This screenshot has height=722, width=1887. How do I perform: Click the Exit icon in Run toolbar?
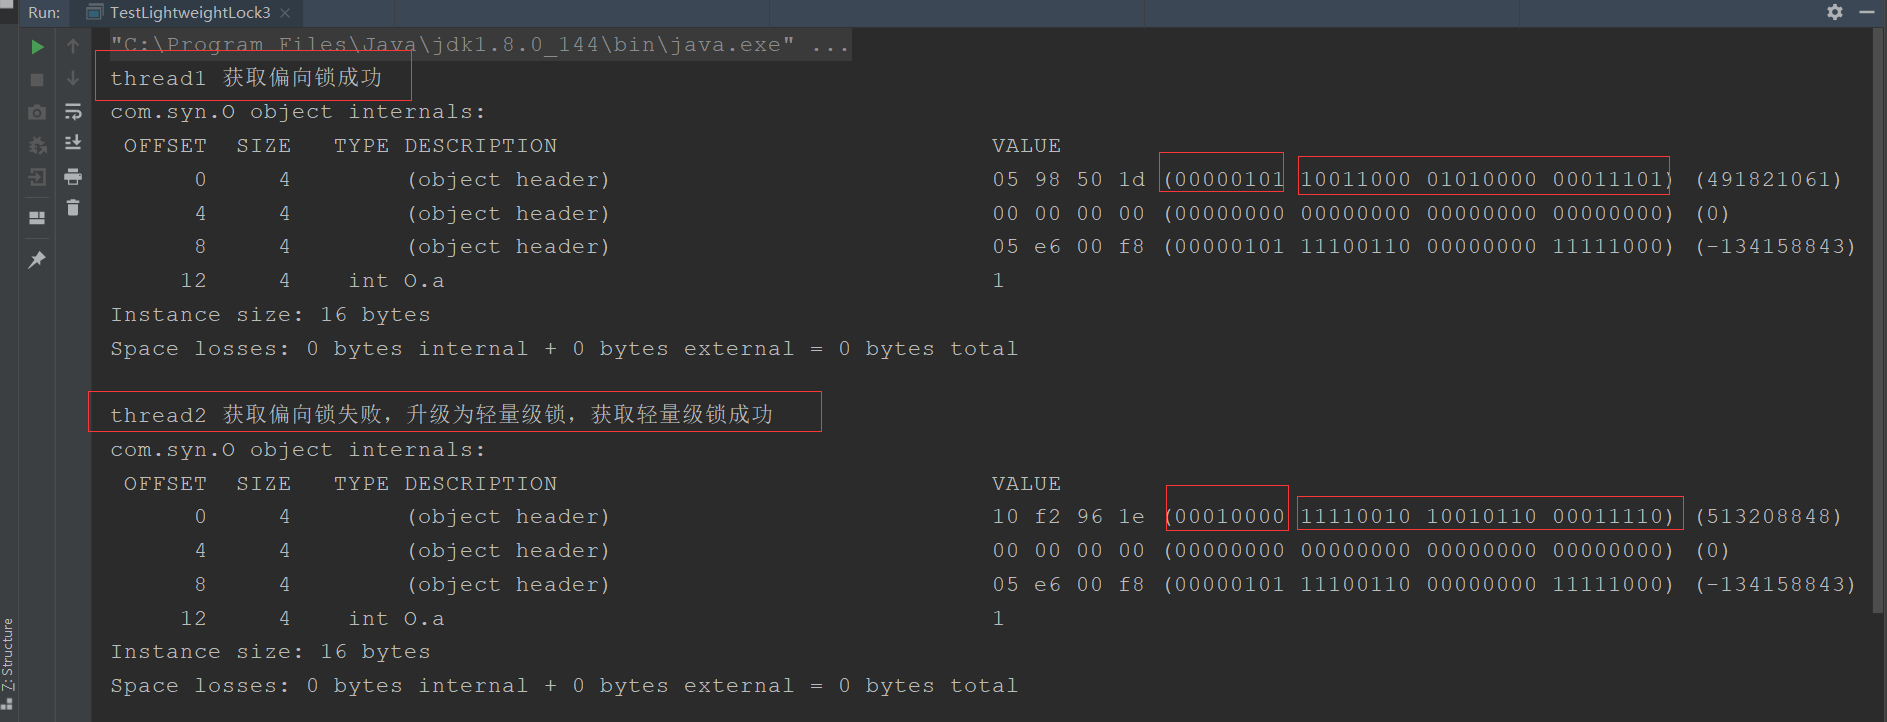[37, 178]
